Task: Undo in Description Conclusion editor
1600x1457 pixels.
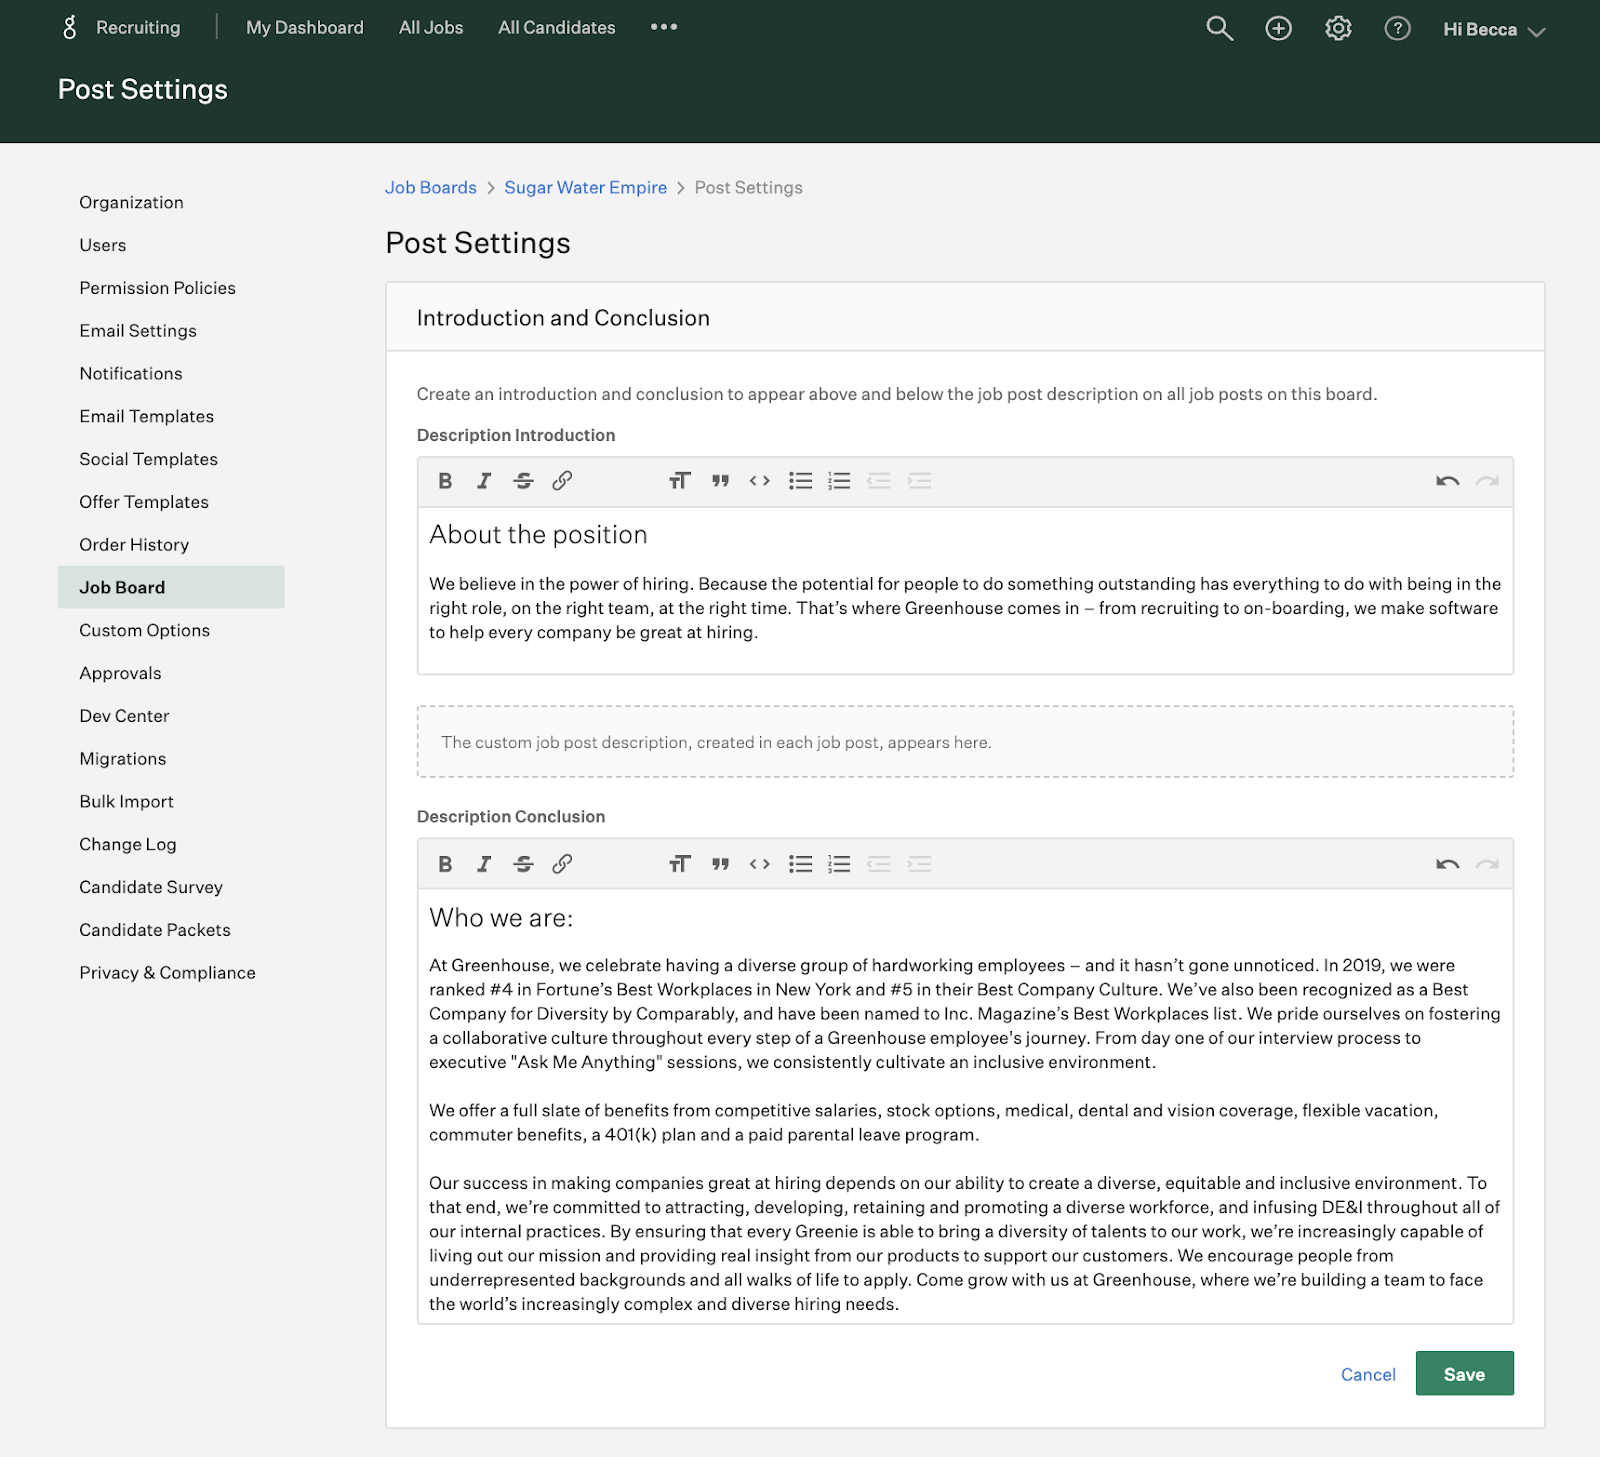Action: 1447,864
